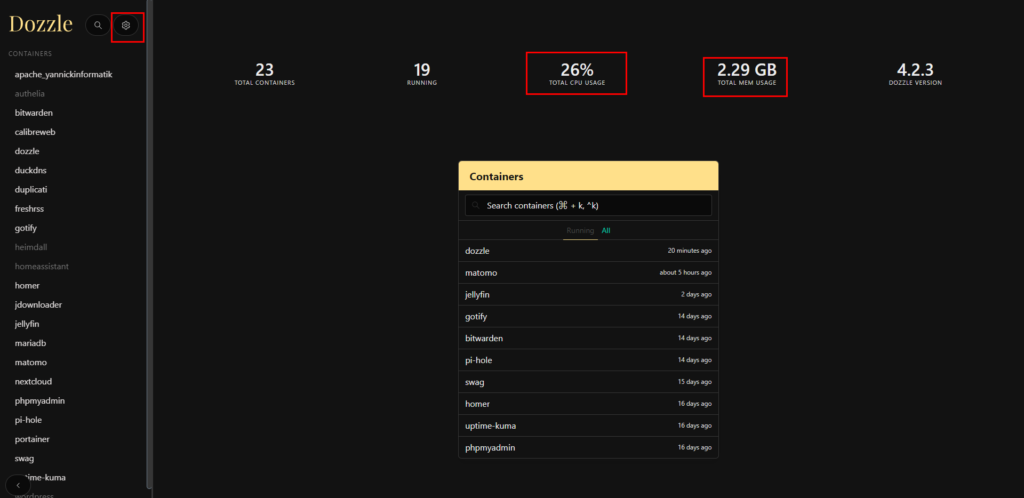Open phpmyadmin row in Containers card
Image resolution: width=1024 pixels, height=498 pixels.
(x=588, y=448)
